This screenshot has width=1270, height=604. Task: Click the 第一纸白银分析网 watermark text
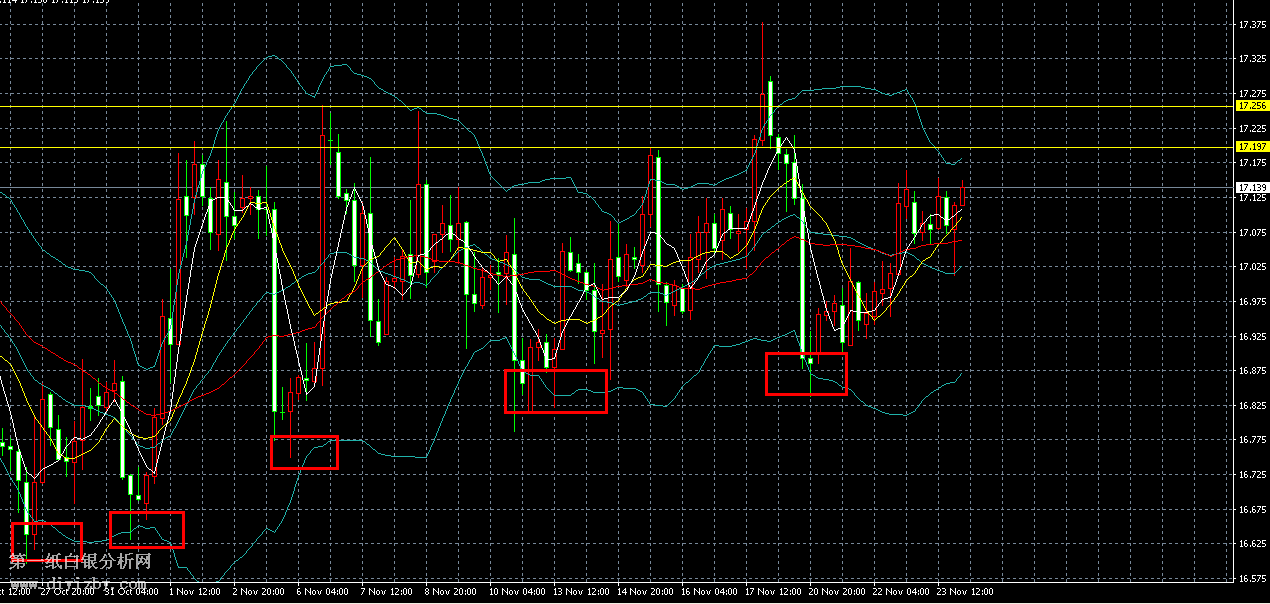tap(80, 563)
